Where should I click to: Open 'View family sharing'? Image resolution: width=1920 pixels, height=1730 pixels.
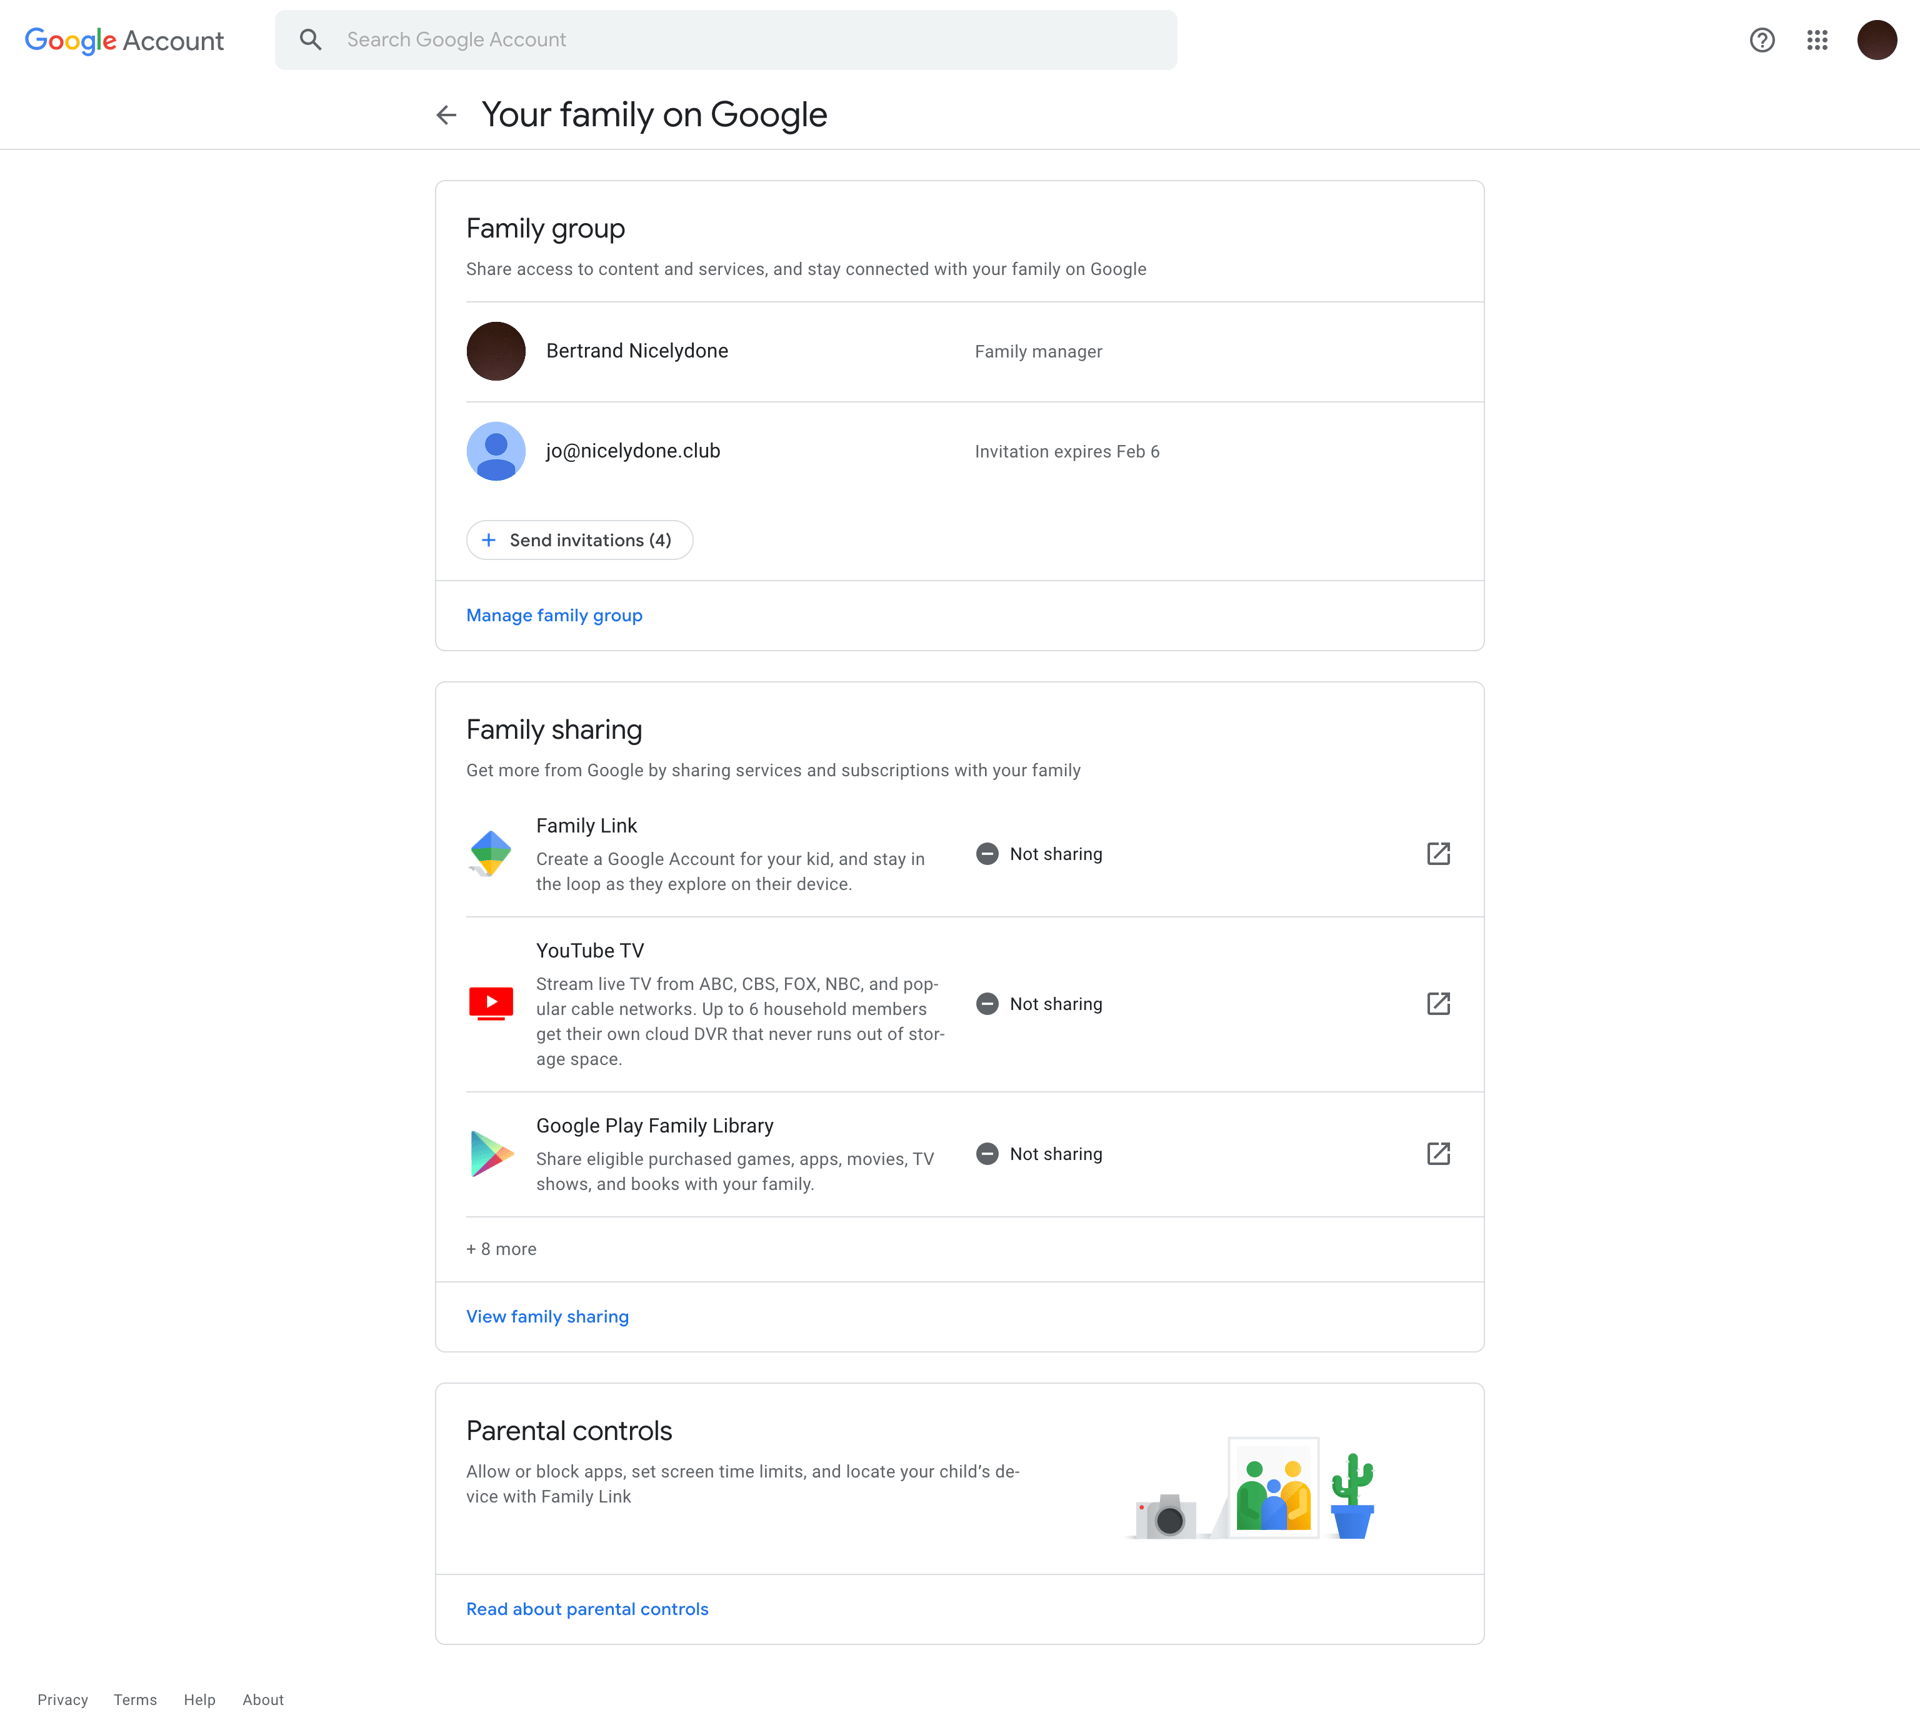547,1316
